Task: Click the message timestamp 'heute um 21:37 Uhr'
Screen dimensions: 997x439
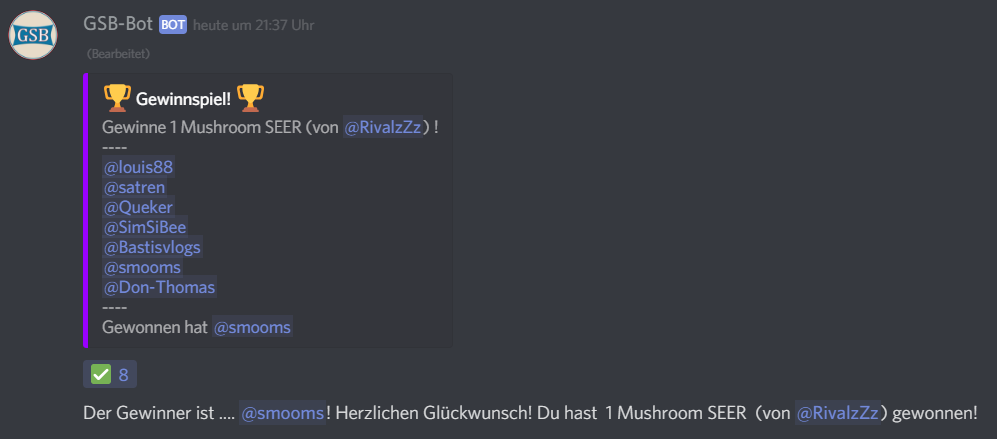Action: tap(254, 25)
